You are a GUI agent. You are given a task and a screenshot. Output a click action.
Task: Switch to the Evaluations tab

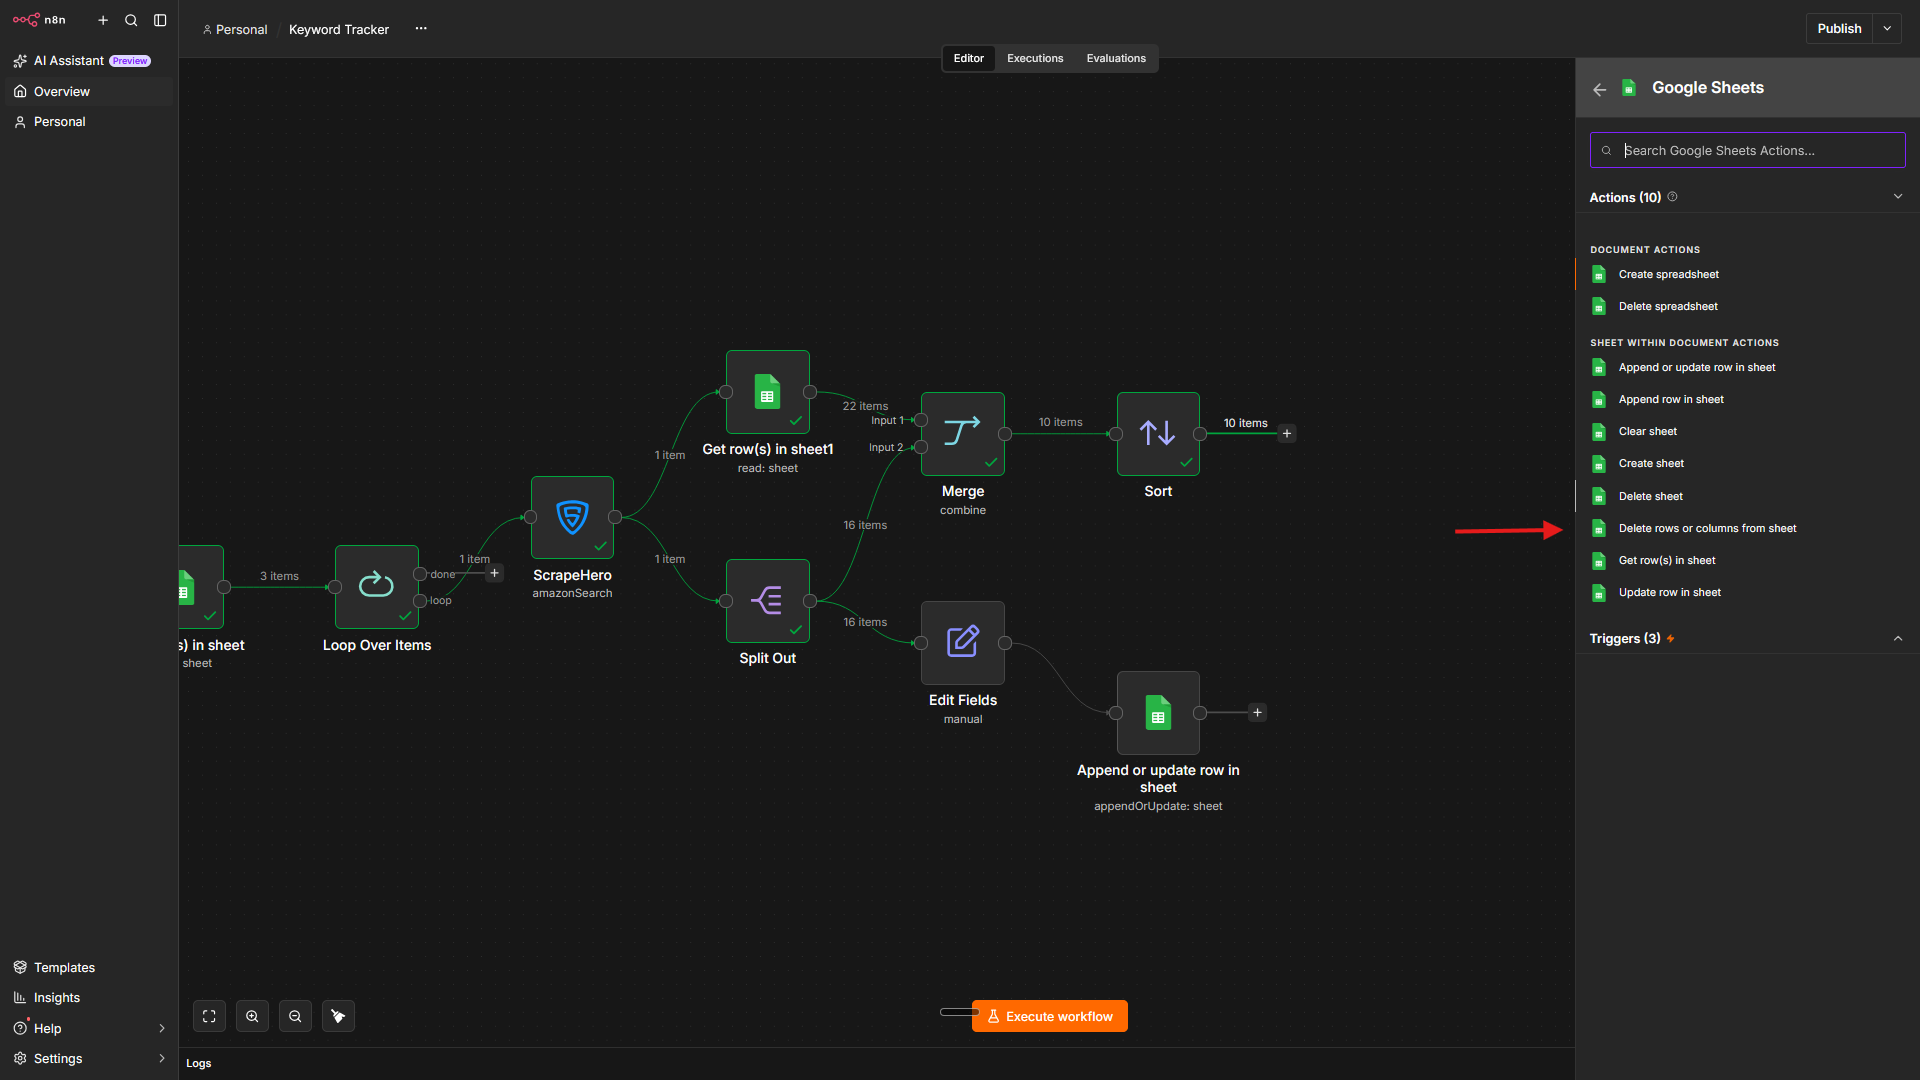pyautogui.click(x=1116, y=58)
